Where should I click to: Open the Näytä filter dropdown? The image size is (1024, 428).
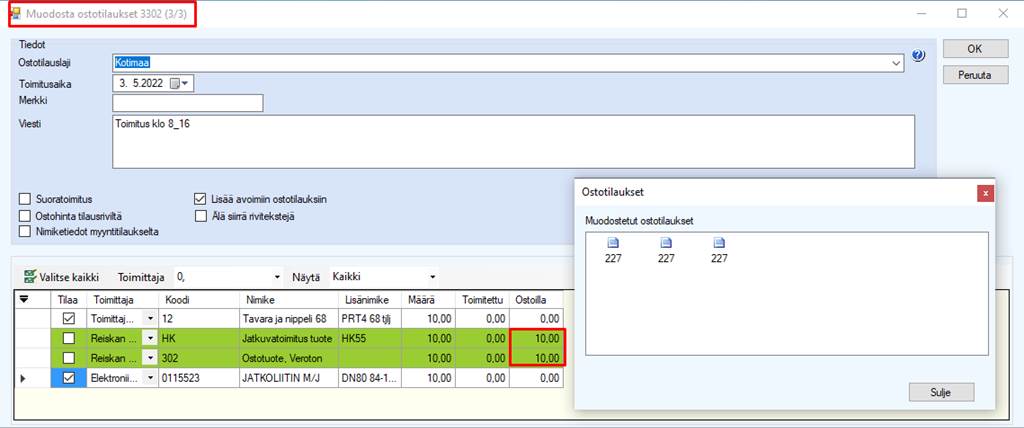tap(432, 276)
